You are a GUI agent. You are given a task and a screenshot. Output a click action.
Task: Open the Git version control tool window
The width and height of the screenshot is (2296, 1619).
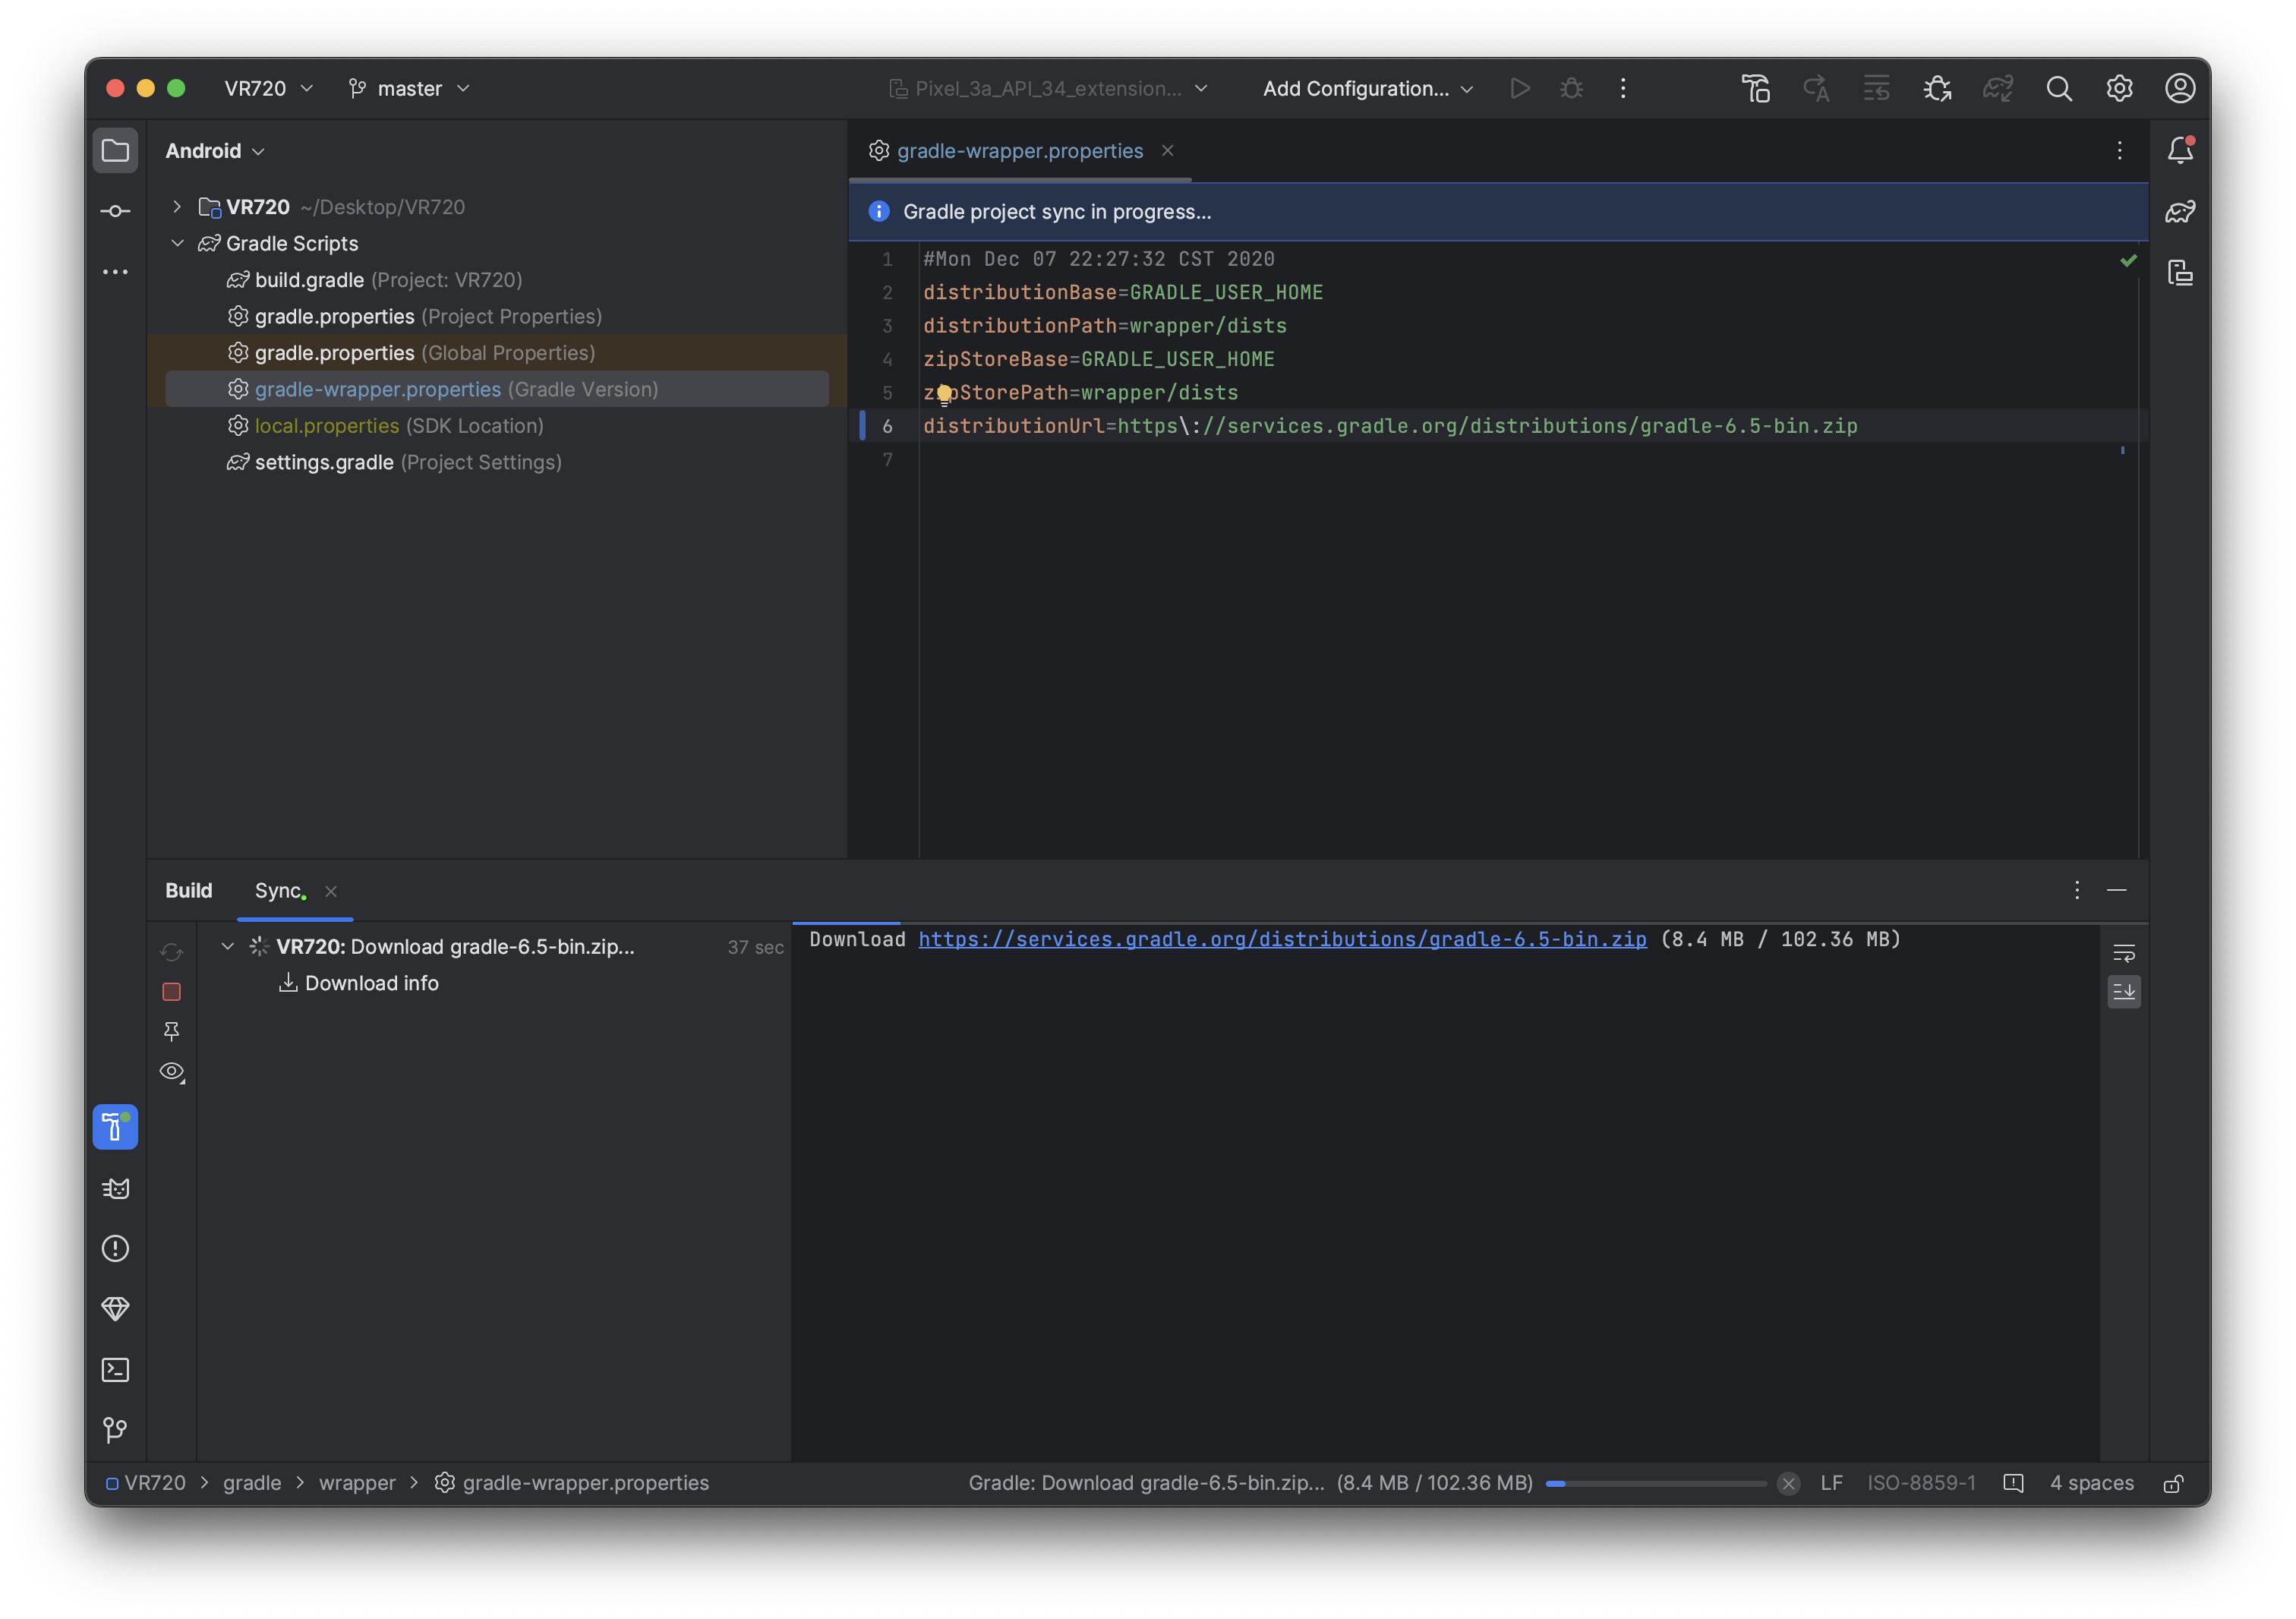coord(116,1430)
